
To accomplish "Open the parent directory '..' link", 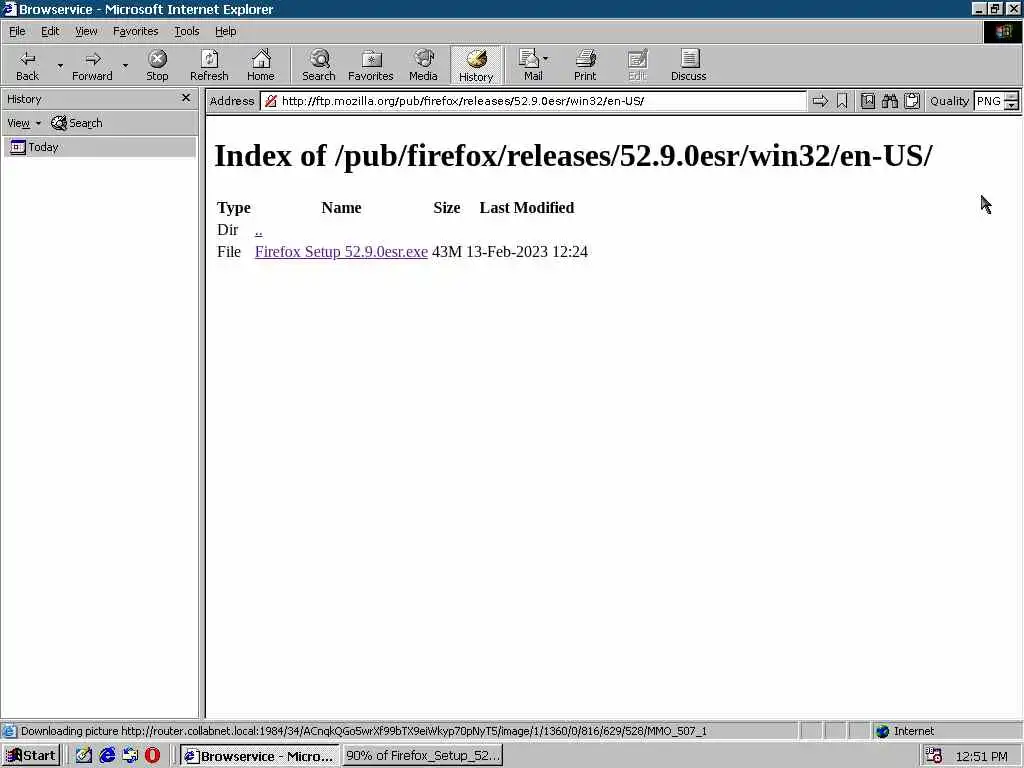I will point(259,230).
